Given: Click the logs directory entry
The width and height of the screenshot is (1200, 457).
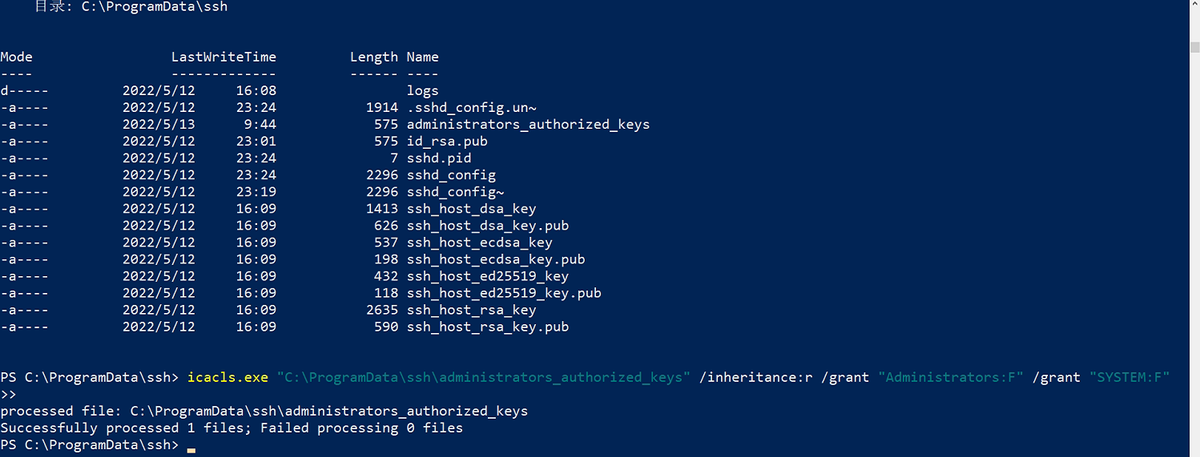Looking at the screenshot, I should point(423,91).
